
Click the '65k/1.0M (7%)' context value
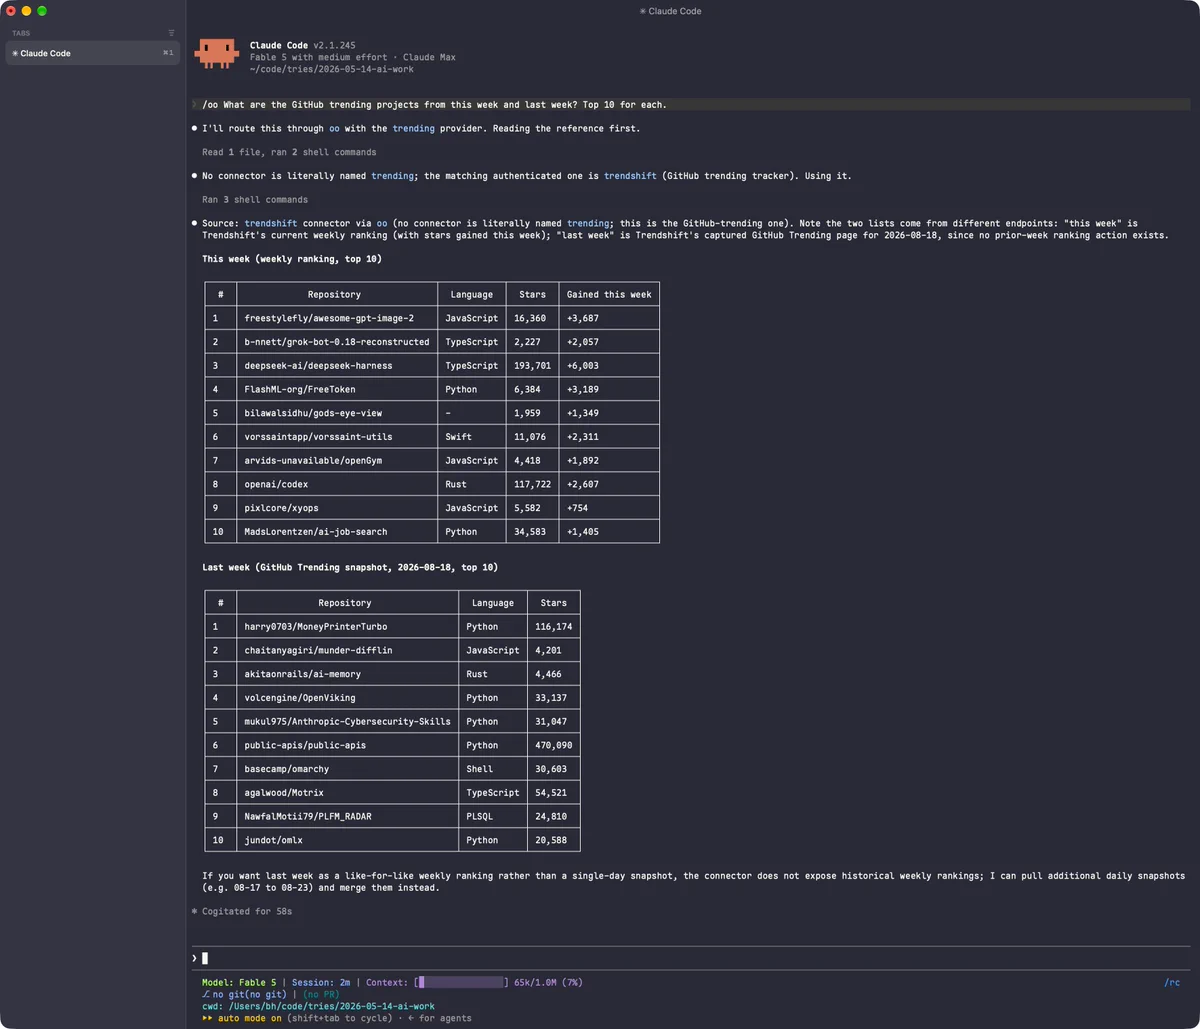point(548,983)
